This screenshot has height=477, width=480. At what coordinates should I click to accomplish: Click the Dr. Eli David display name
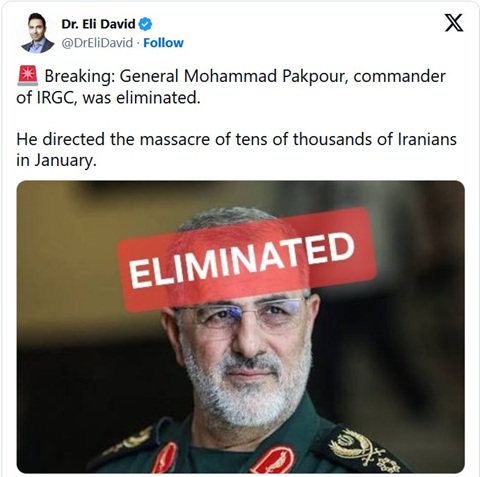click(x=98, y=24)
